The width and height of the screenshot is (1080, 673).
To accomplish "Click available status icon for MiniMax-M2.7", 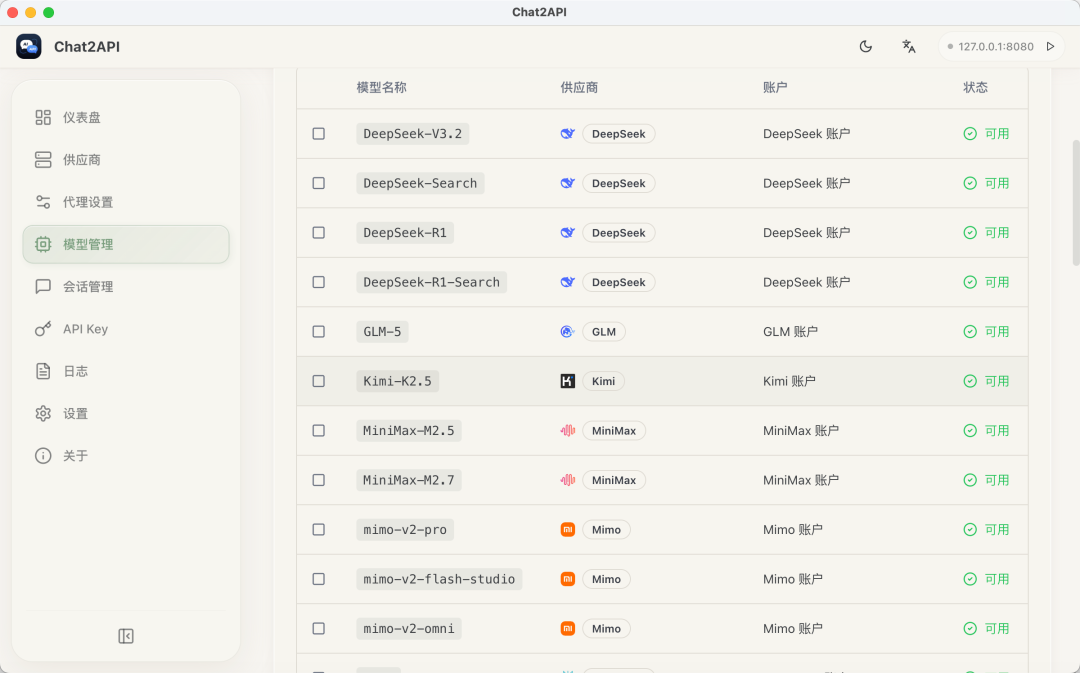I will point(970,480).
